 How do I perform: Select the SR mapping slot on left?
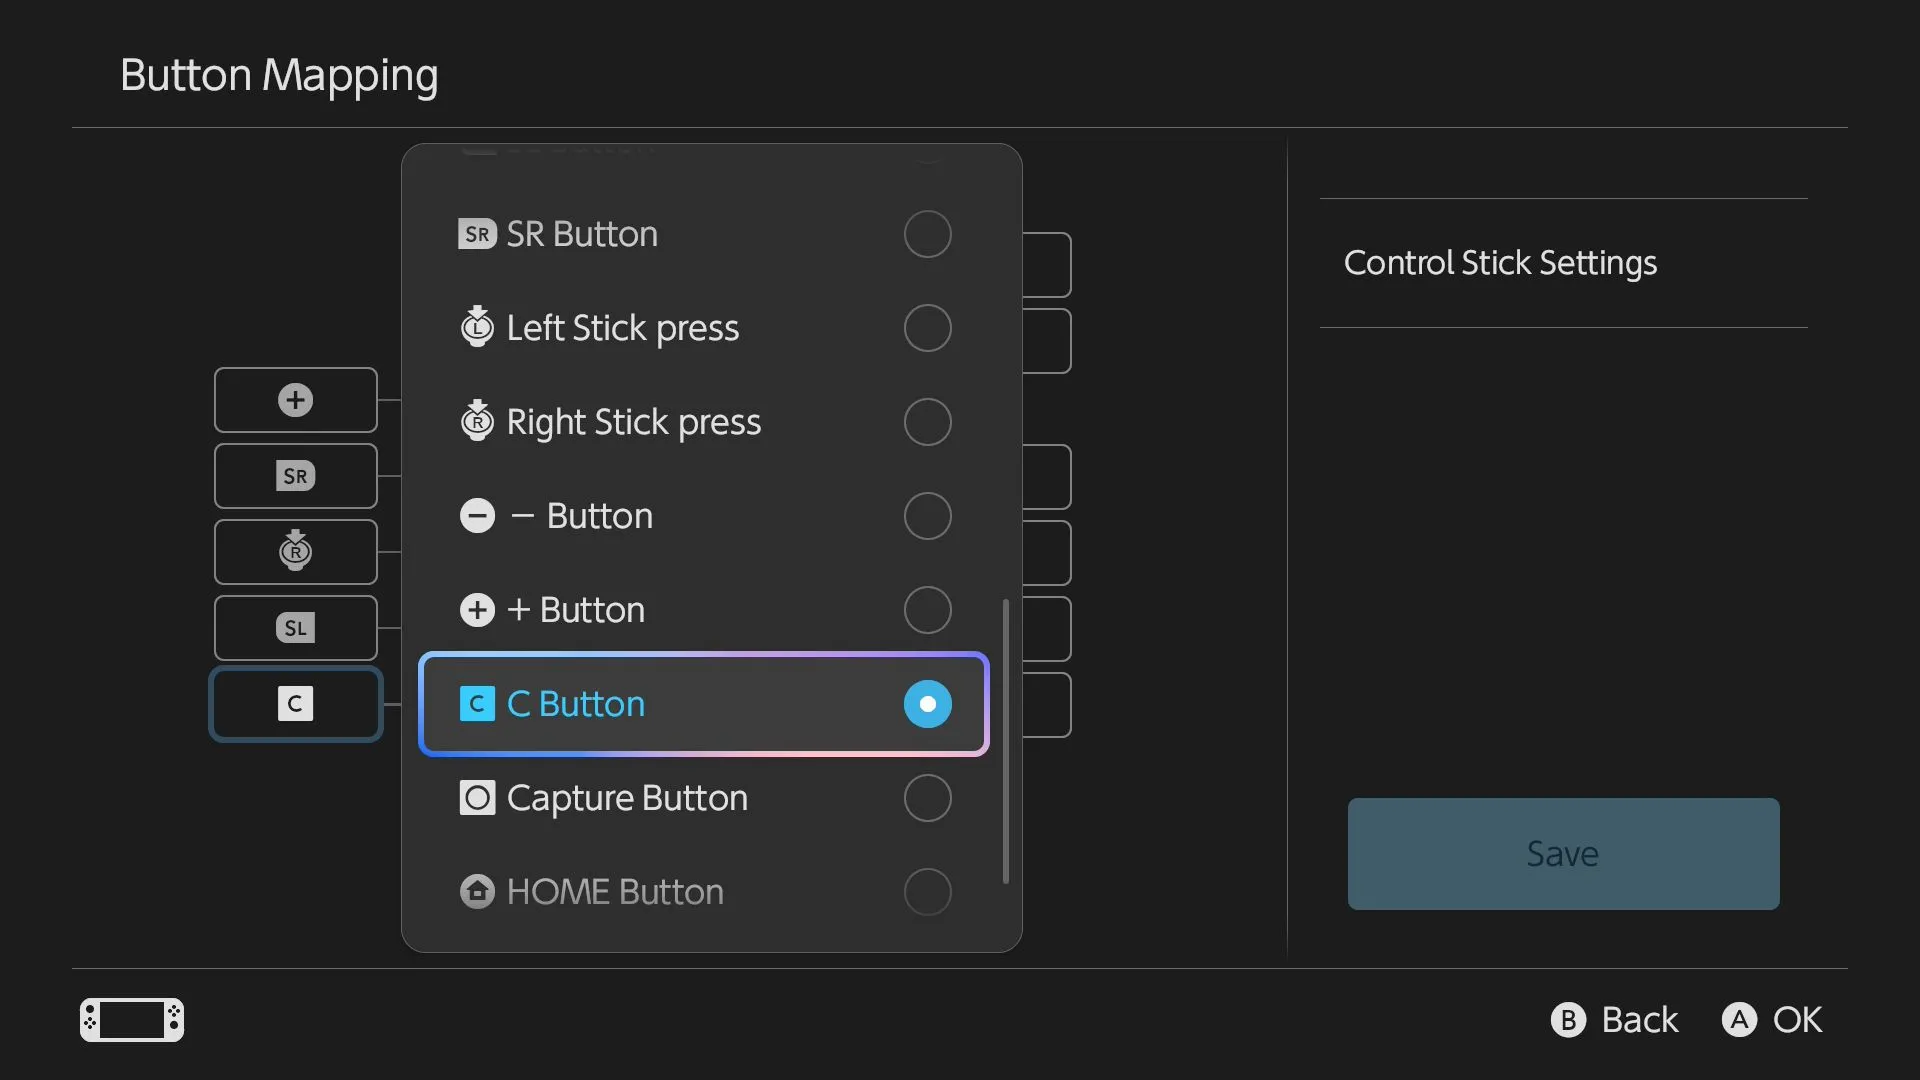click(295, 476)
